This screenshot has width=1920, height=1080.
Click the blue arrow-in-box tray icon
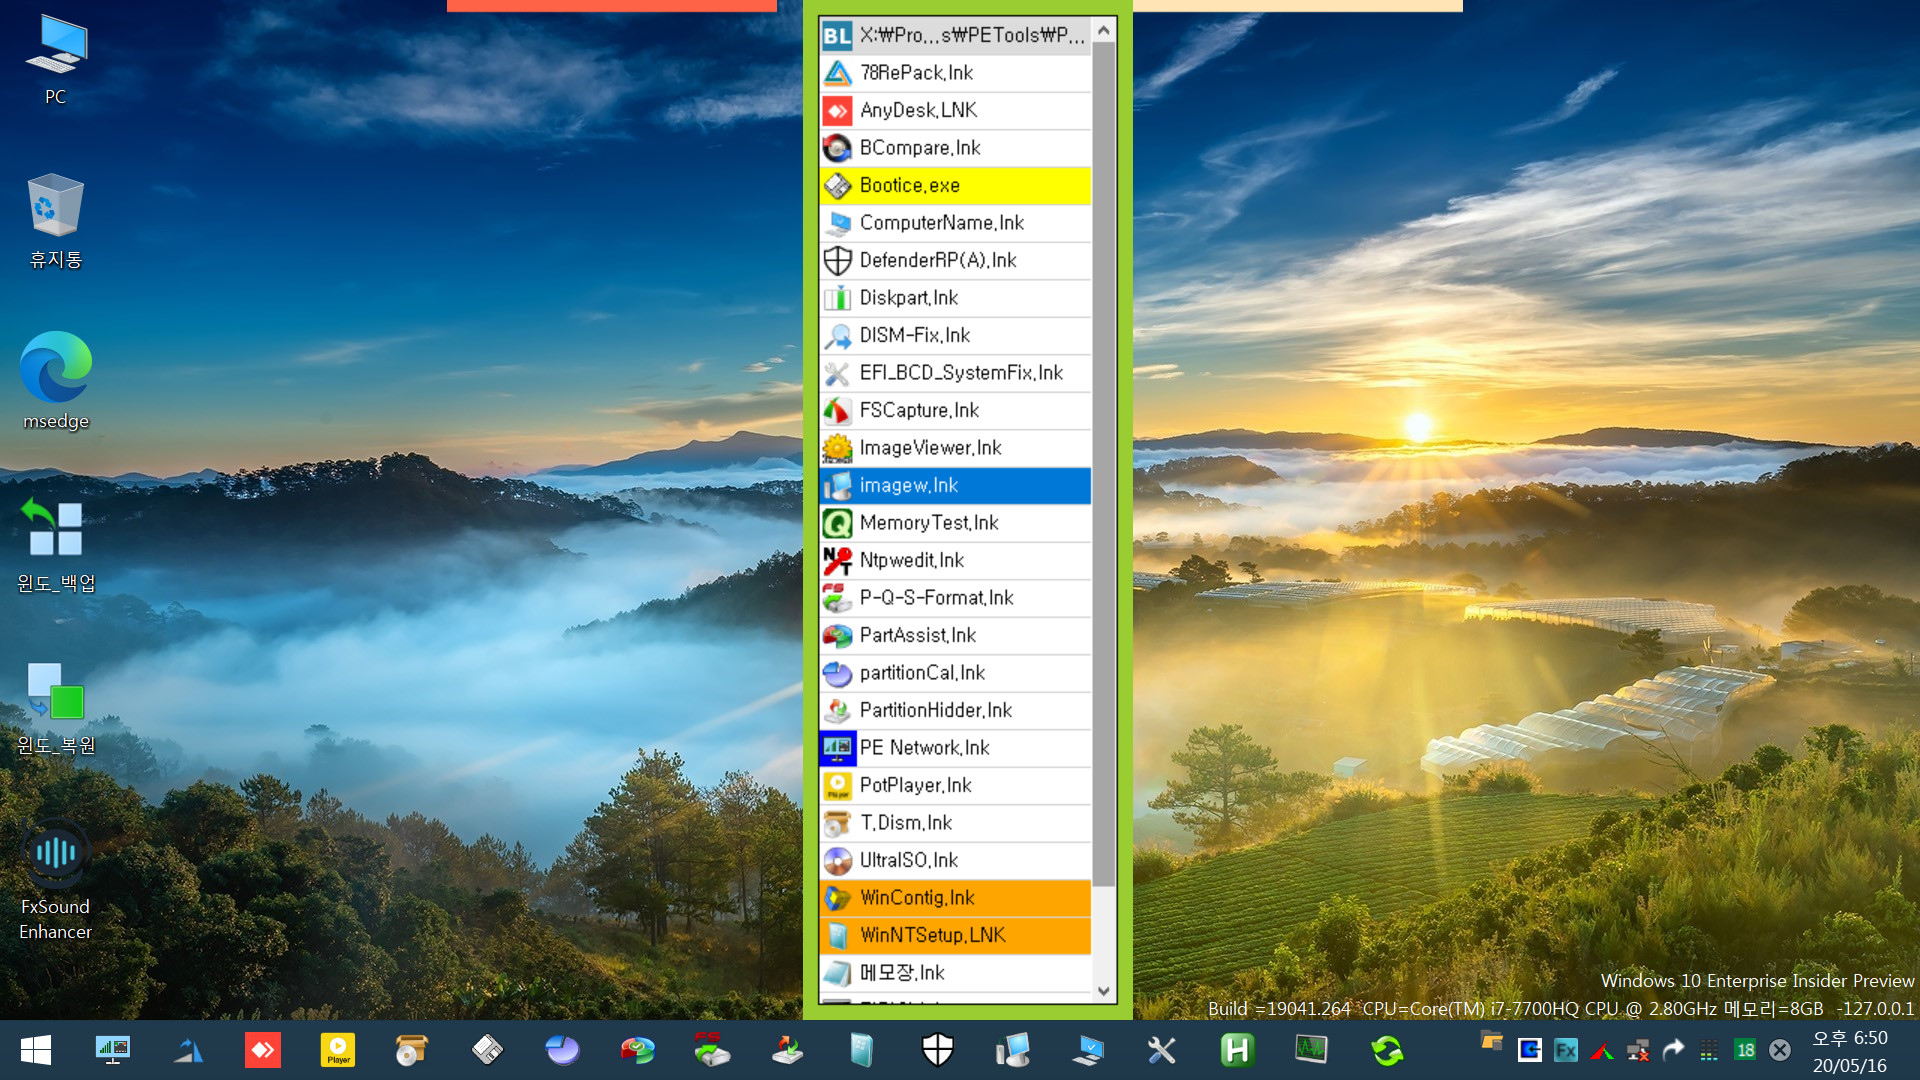(1529, 1050)
